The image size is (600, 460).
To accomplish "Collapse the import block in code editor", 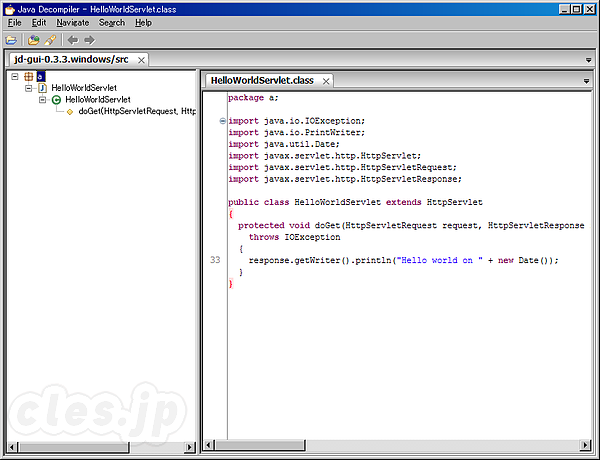I will click(x=222, y=120).
